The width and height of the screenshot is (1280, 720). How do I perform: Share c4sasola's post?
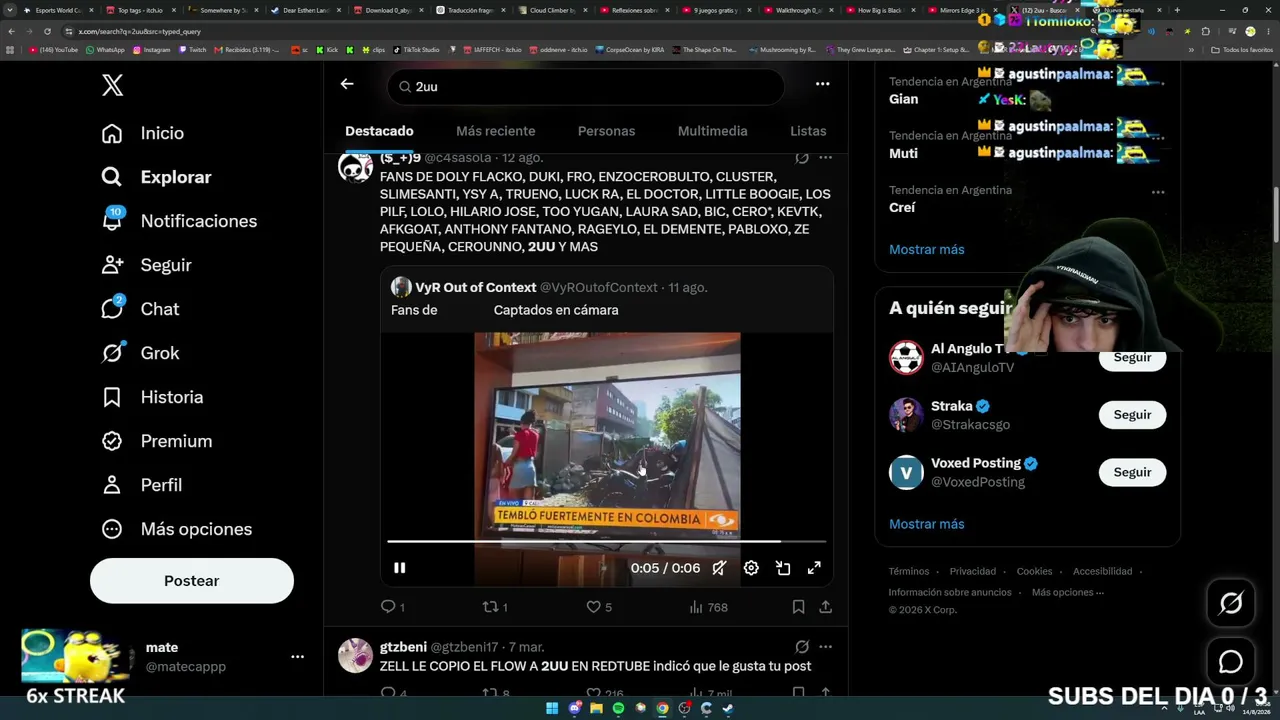coord(826,607)
